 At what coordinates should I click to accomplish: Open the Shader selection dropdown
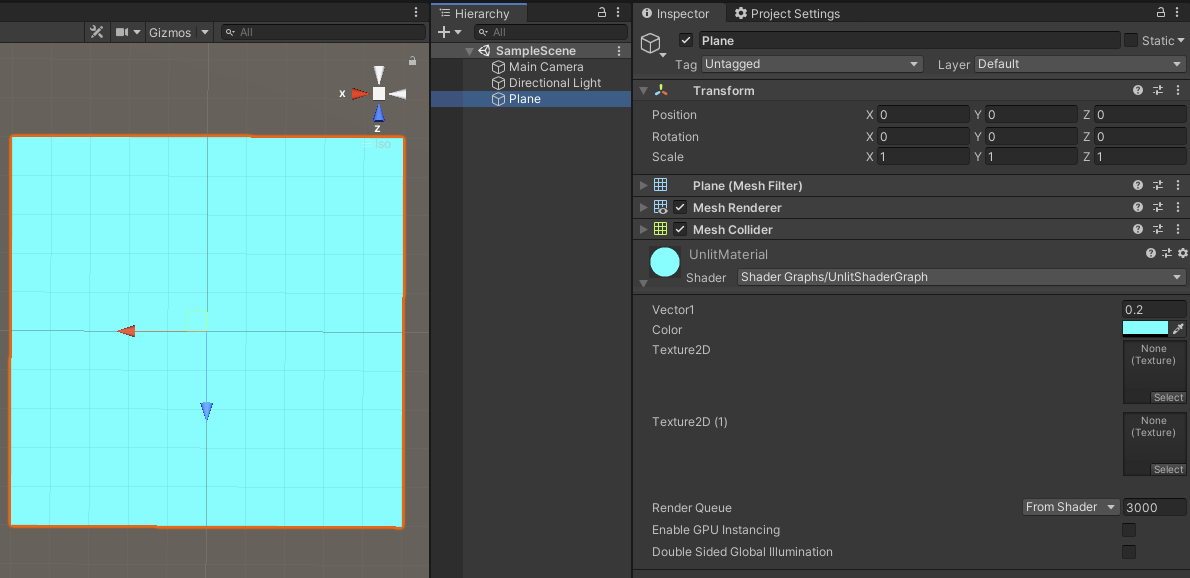pos(962,277)
